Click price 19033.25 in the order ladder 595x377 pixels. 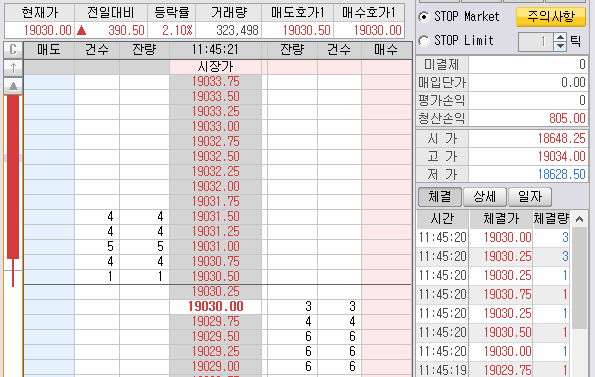click(215, 112)
